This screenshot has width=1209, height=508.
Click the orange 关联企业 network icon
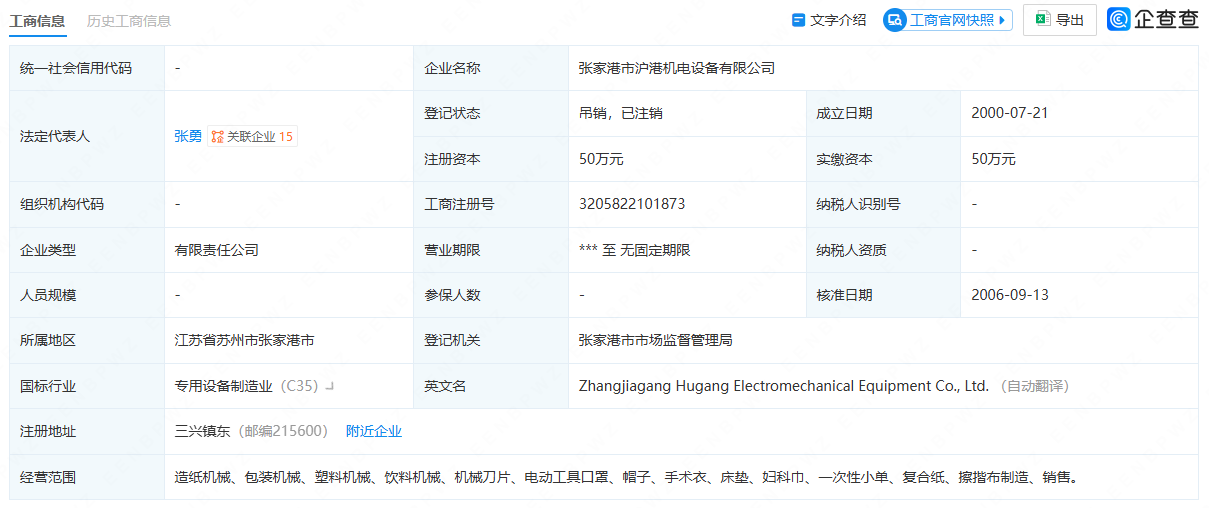217,137
